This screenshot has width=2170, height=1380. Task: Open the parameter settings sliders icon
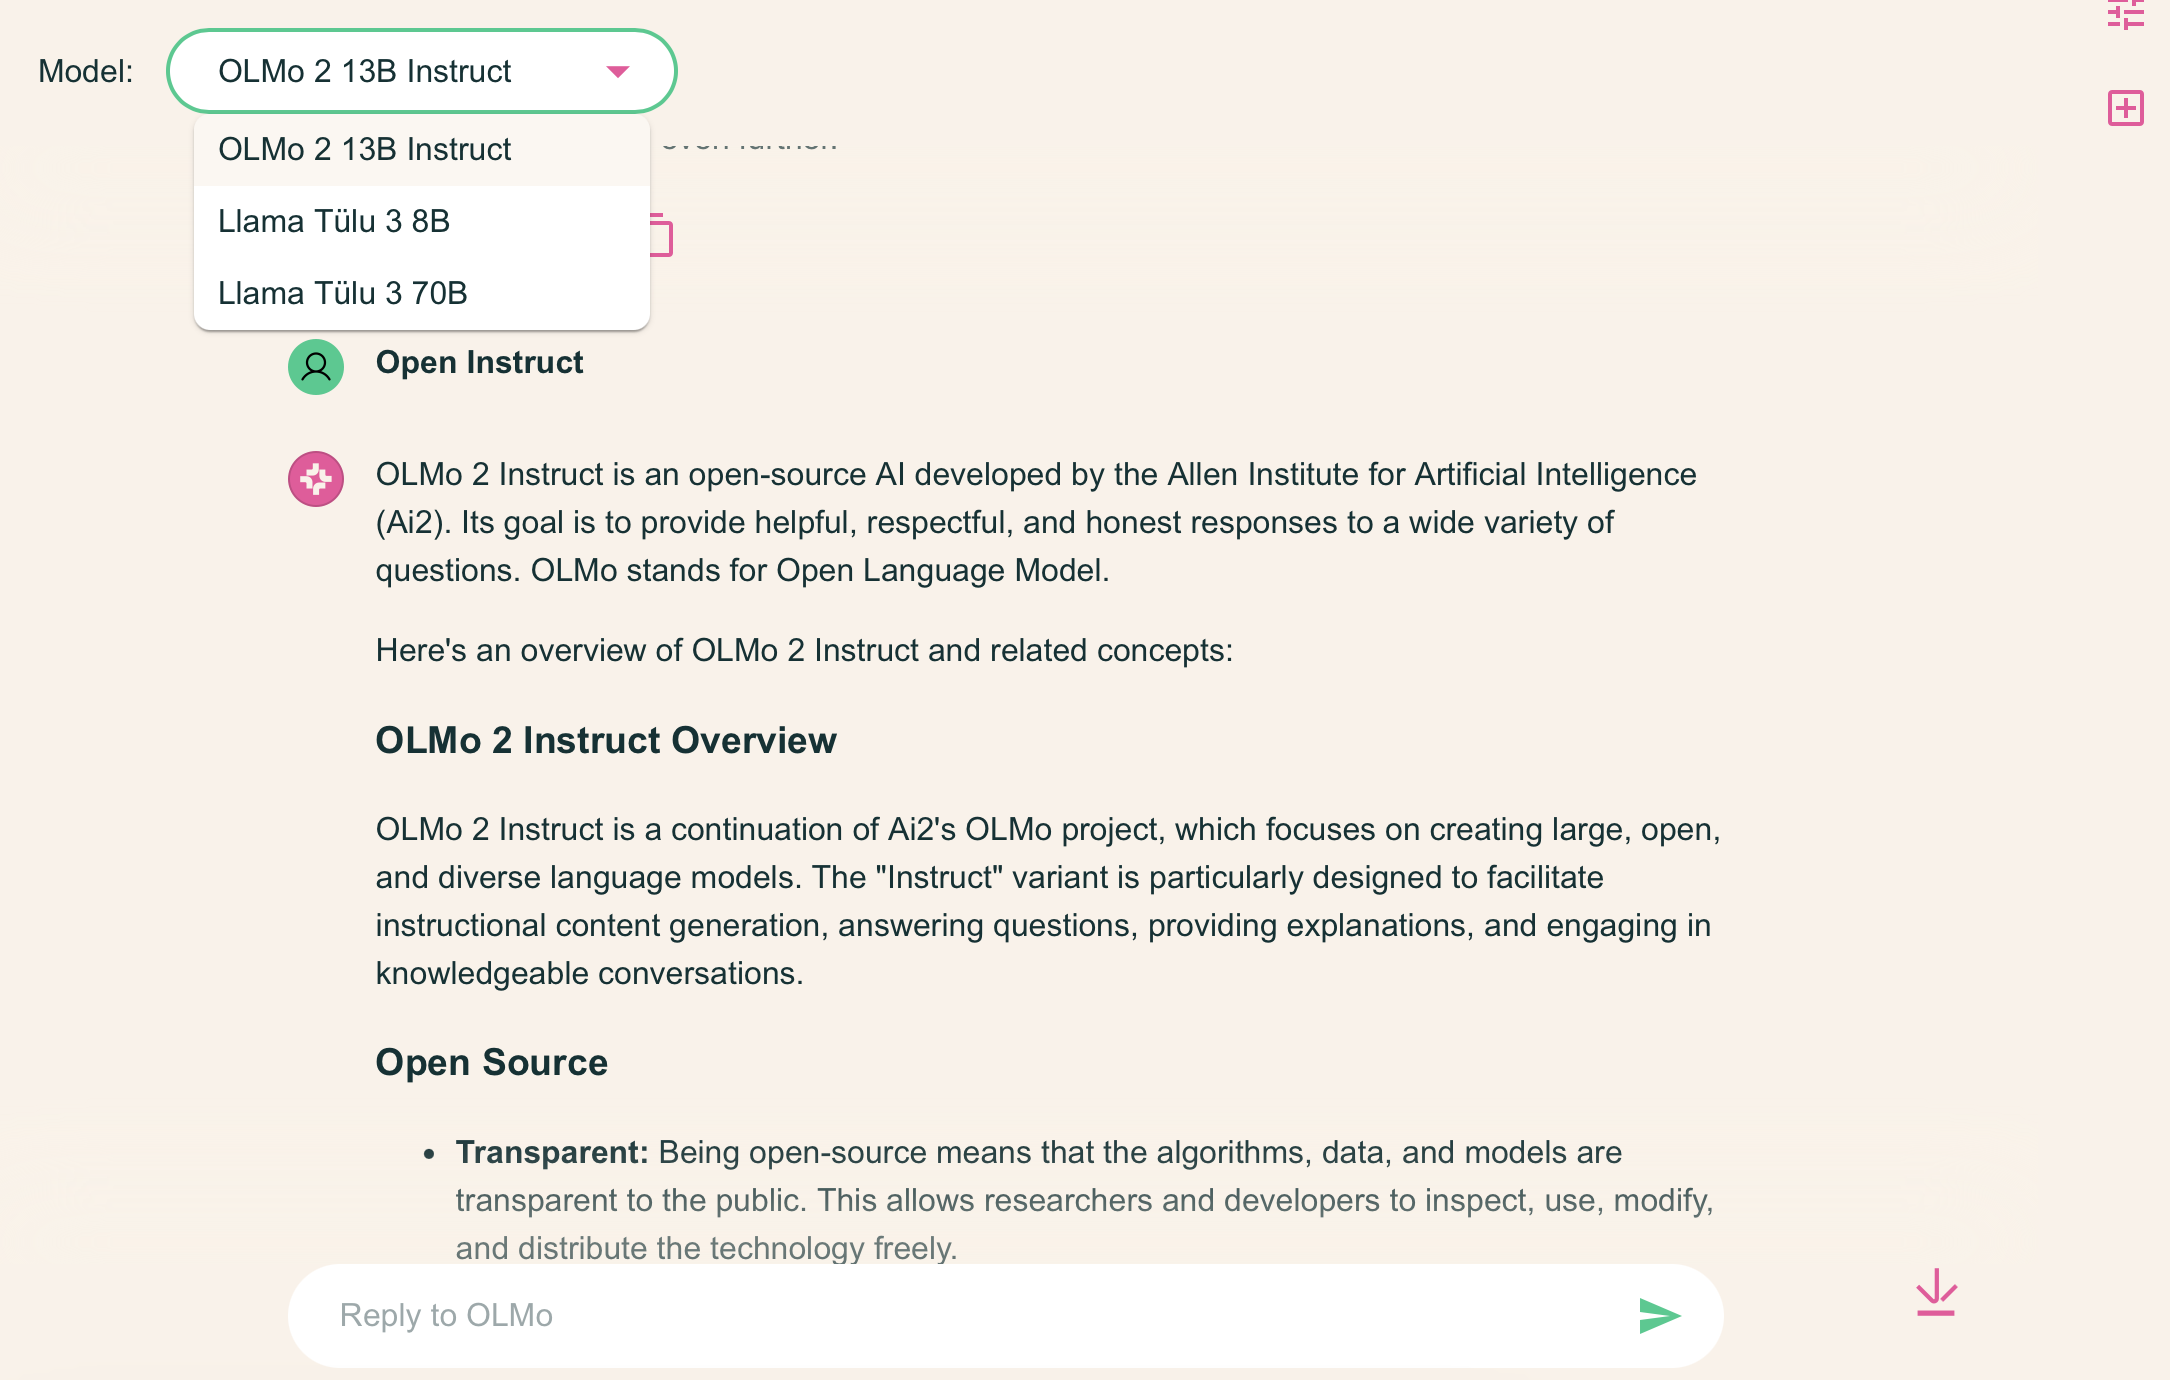2125,14
